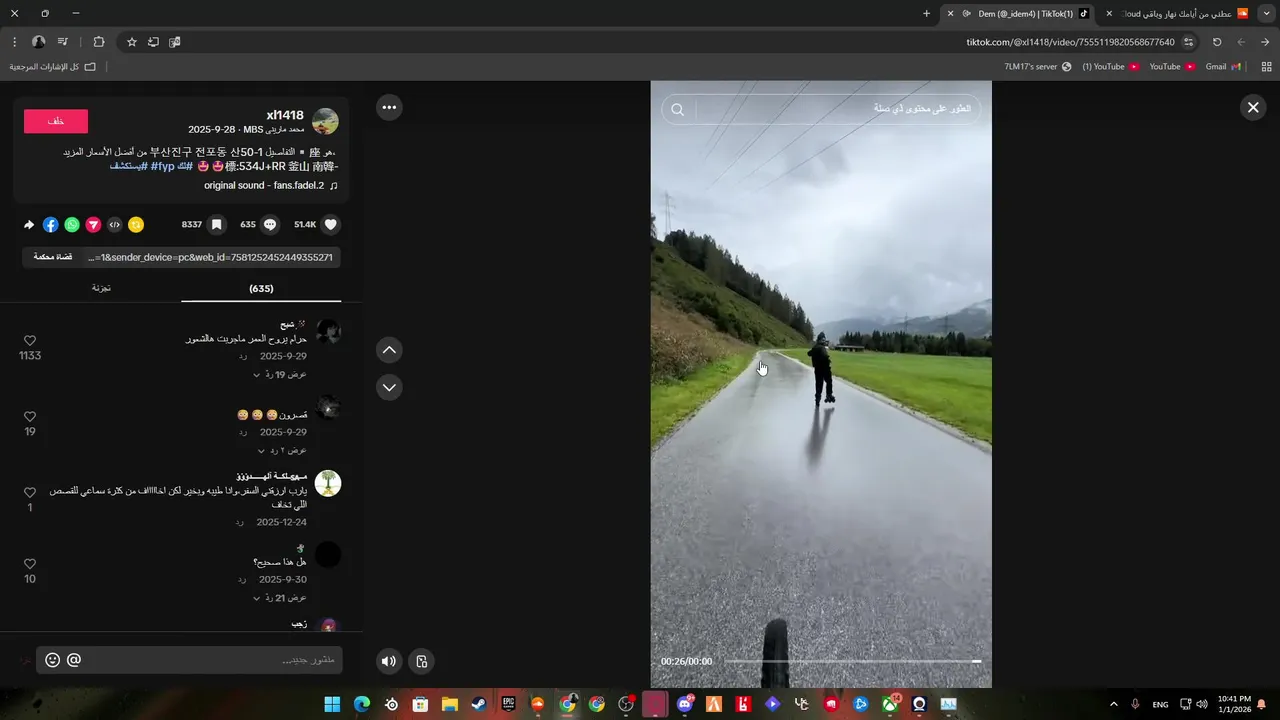
Task: Open a new browser tab
Action: coord(926,13)
